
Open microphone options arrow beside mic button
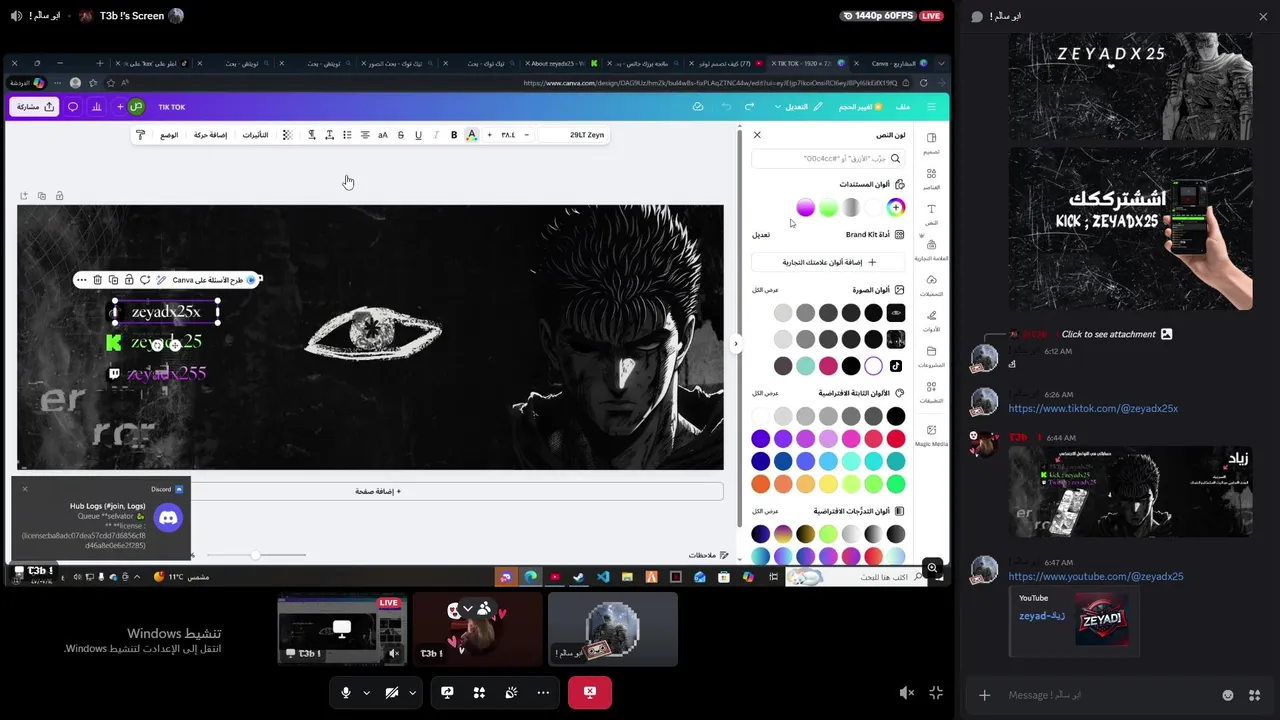[x=366, y=693]
